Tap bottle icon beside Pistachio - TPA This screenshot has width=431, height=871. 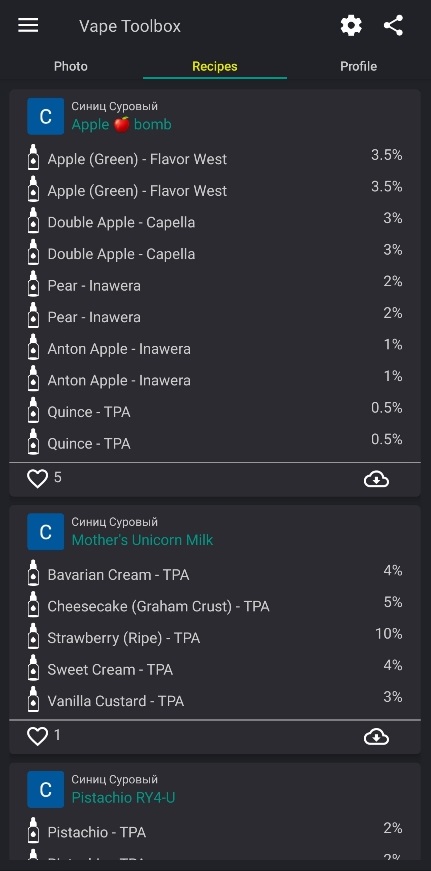[x=34, y=831]
